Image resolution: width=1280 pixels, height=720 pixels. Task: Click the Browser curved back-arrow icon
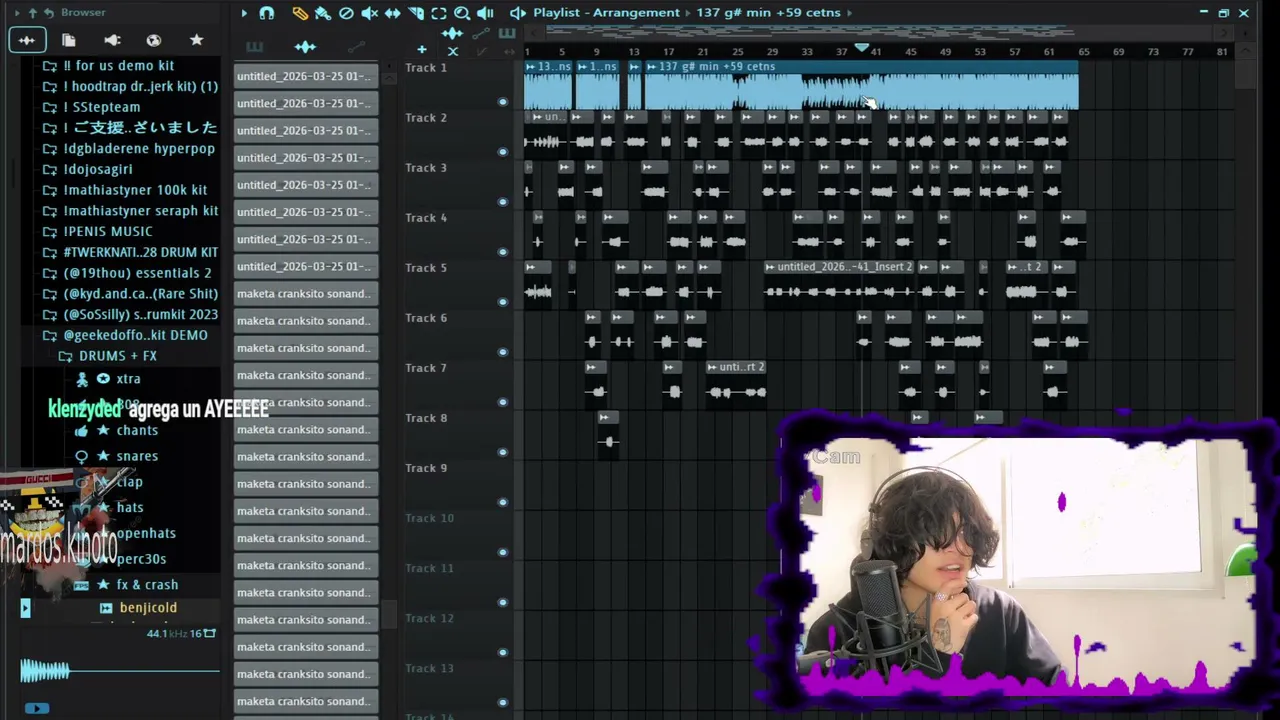click(x=48, y=13)
